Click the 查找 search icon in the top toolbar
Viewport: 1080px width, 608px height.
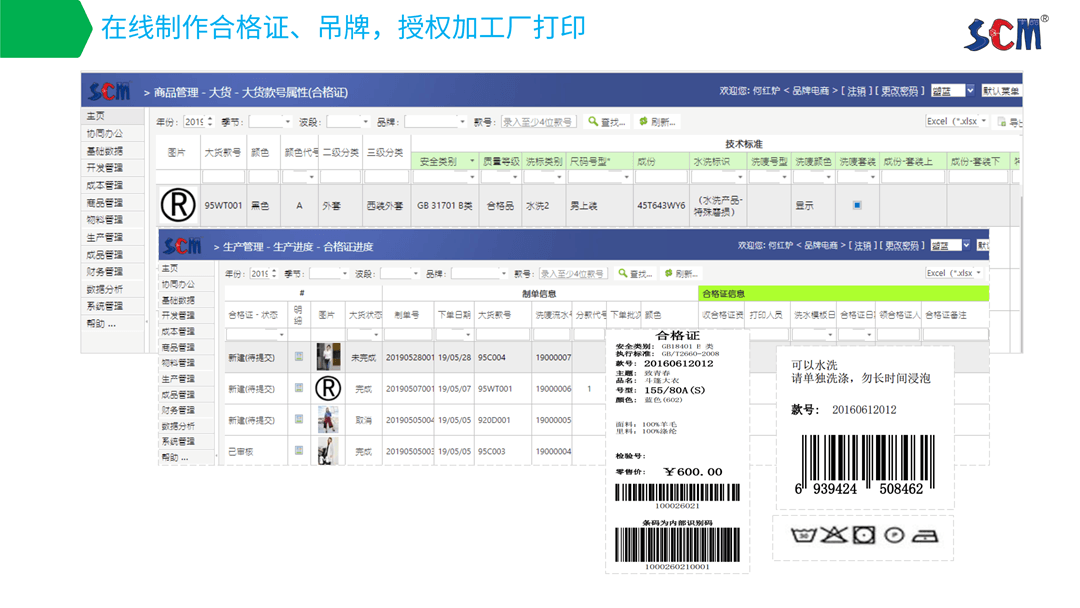coord(594,120)
